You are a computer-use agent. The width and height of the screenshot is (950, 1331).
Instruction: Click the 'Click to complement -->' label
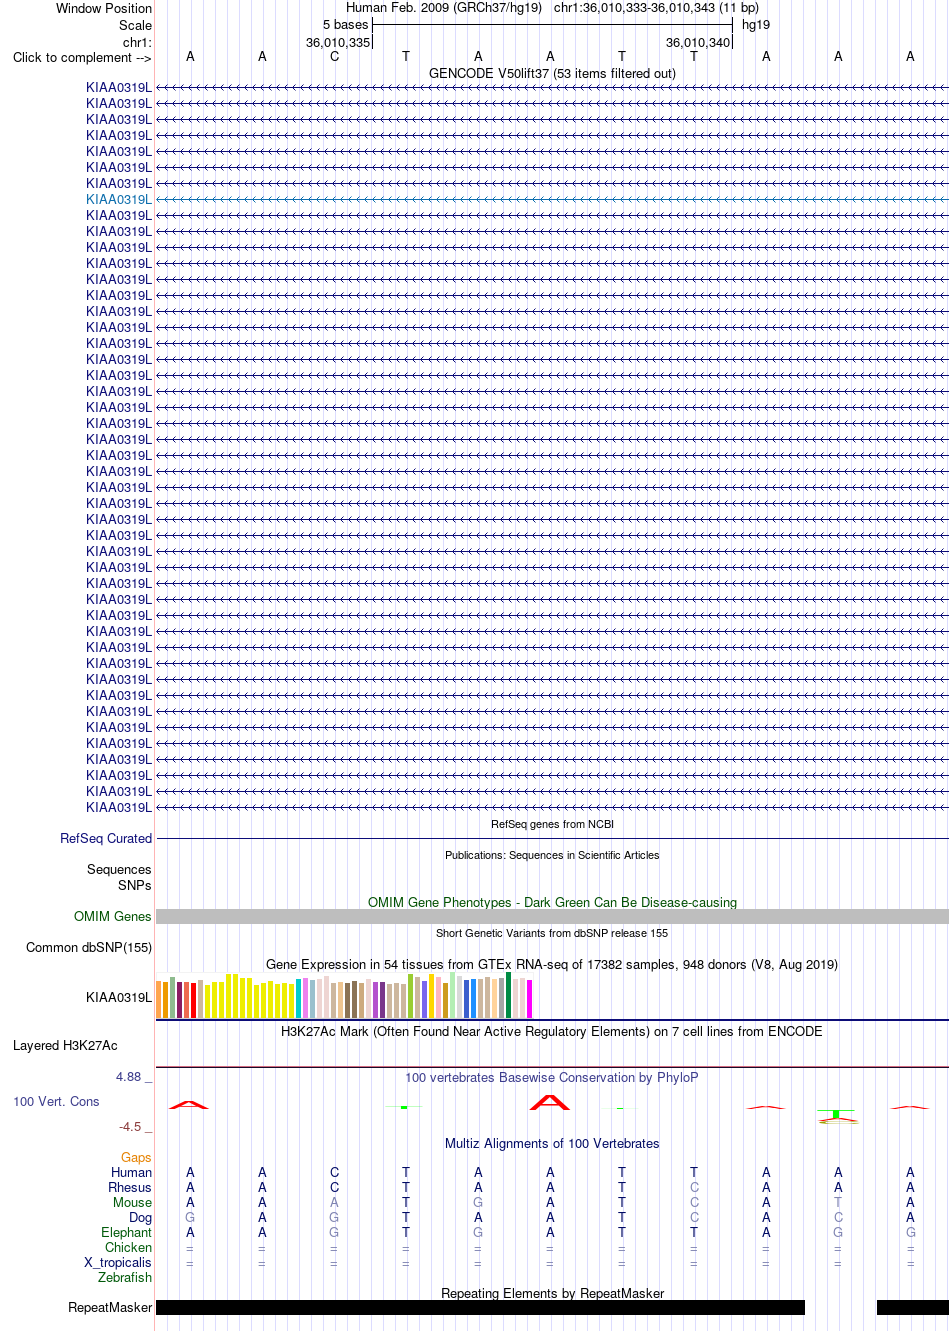pyautogui.click(x=82, y=57)
